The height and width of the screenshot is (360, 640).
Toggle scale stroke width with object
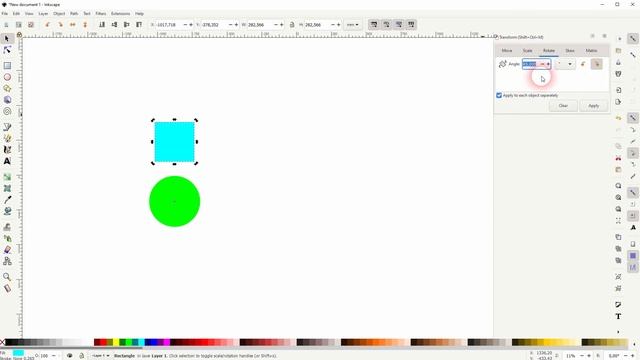(x=374, y=24)
